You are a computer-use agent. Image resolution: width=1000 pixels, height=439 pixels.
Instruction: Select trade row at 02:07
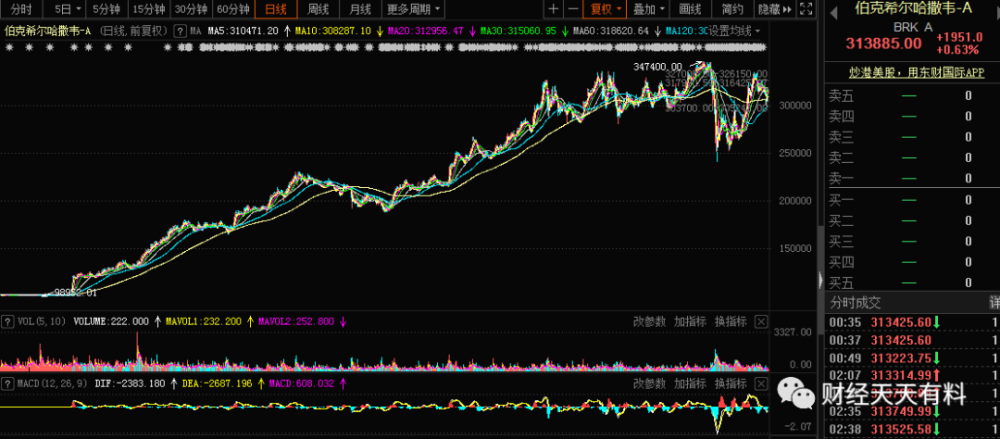(x=911, y=376)
